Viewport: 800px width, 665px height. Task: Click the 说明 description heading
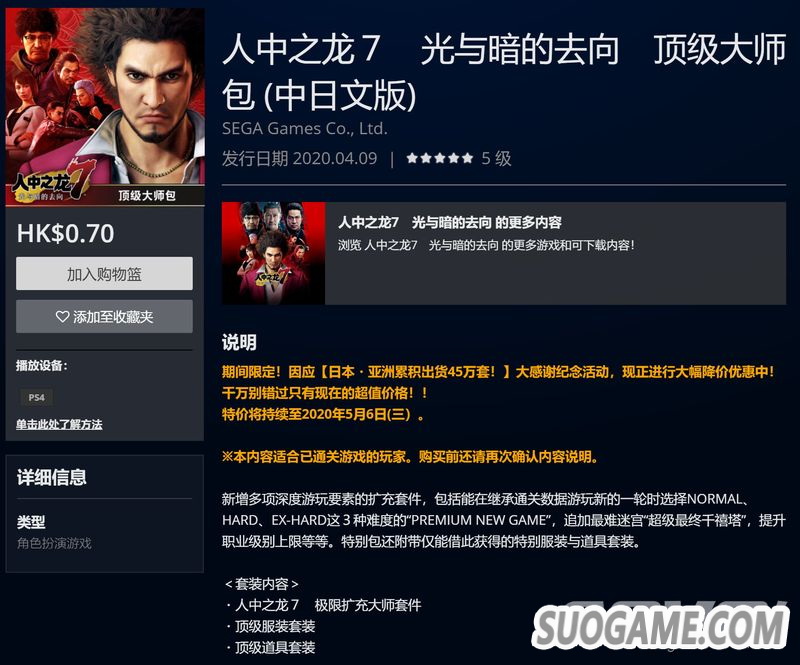(x=239, y=342)
